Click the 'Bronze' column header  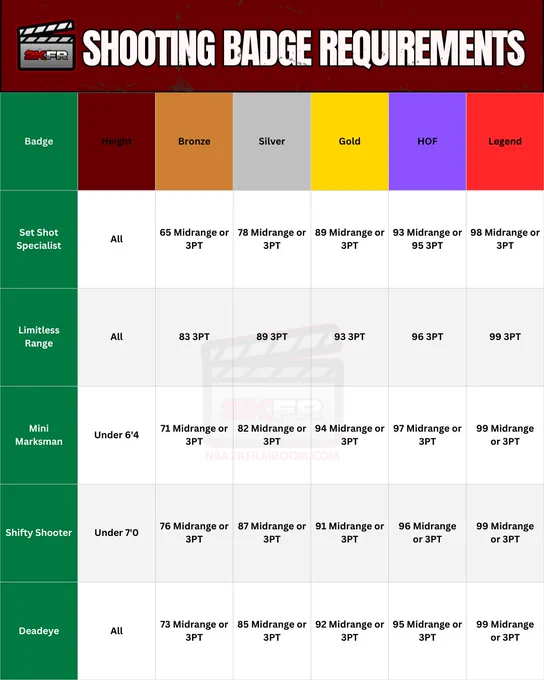click(194, 141)
